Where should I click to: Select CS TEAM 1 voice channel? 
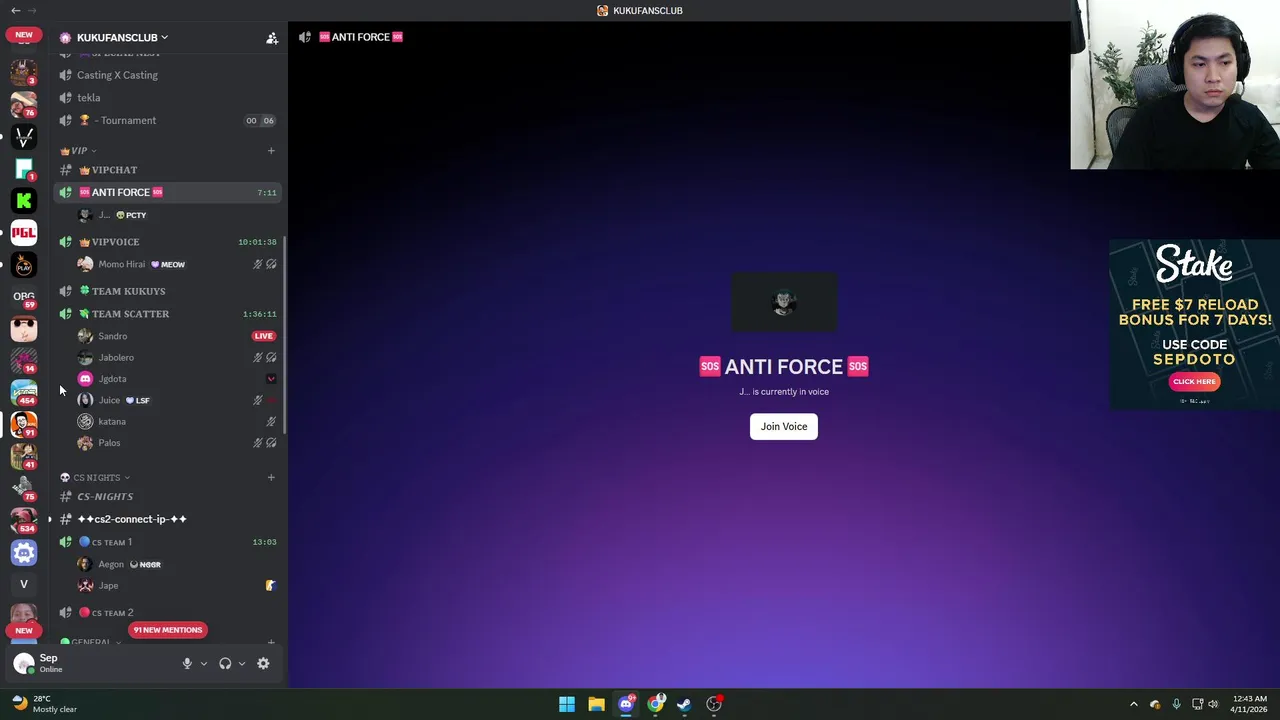pos(168,542)
